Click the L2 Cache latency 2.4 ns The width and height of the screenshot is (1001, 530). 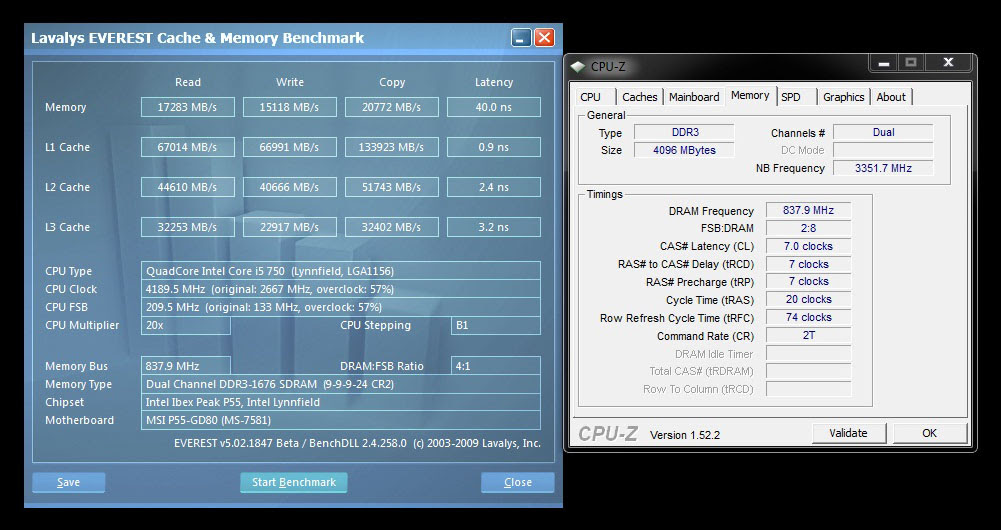tap(494, 187)
